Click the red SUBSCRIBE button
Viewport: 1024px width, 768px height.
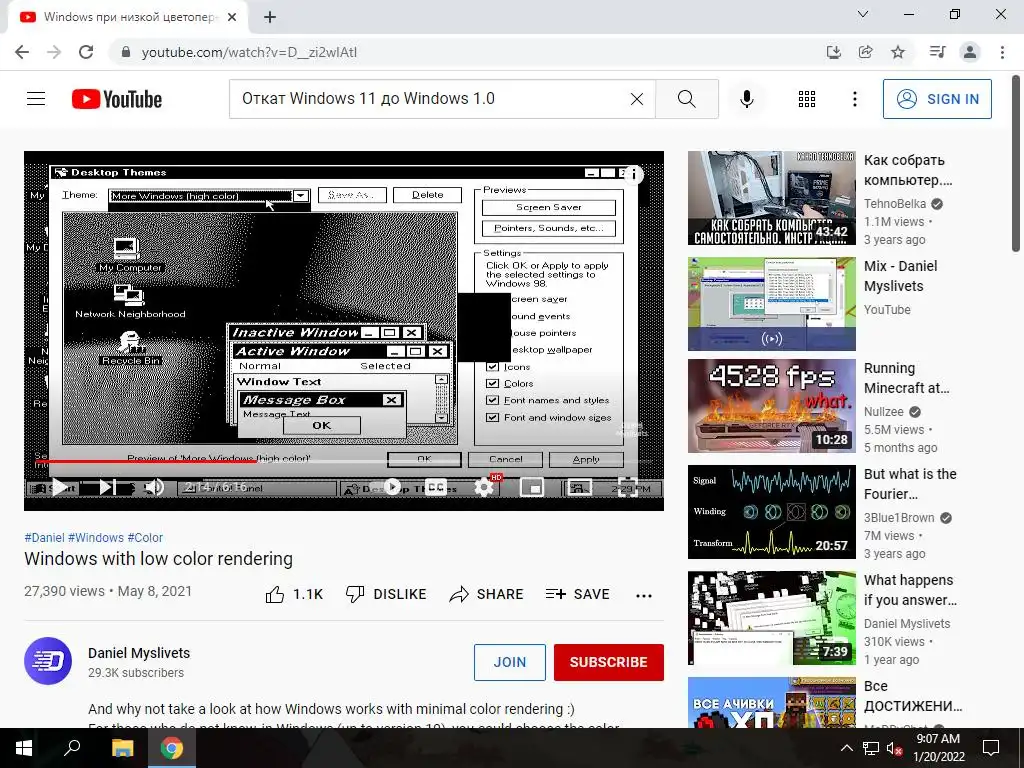click(609, 662)
